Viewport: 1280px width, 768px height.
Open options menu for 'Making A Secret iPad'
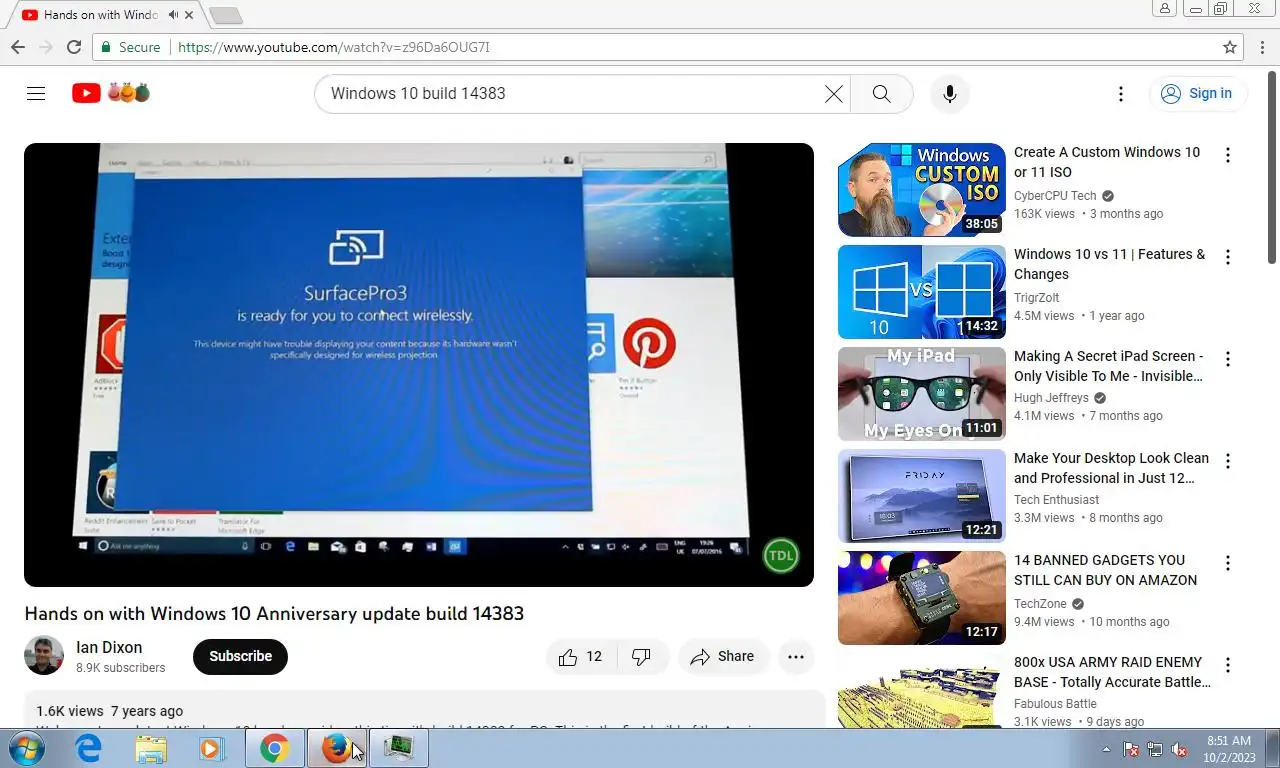(x=1228, y=359)
